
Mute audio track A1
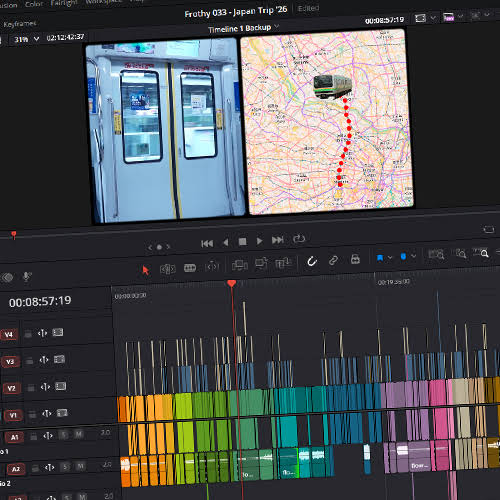click(x=78, y=434)
